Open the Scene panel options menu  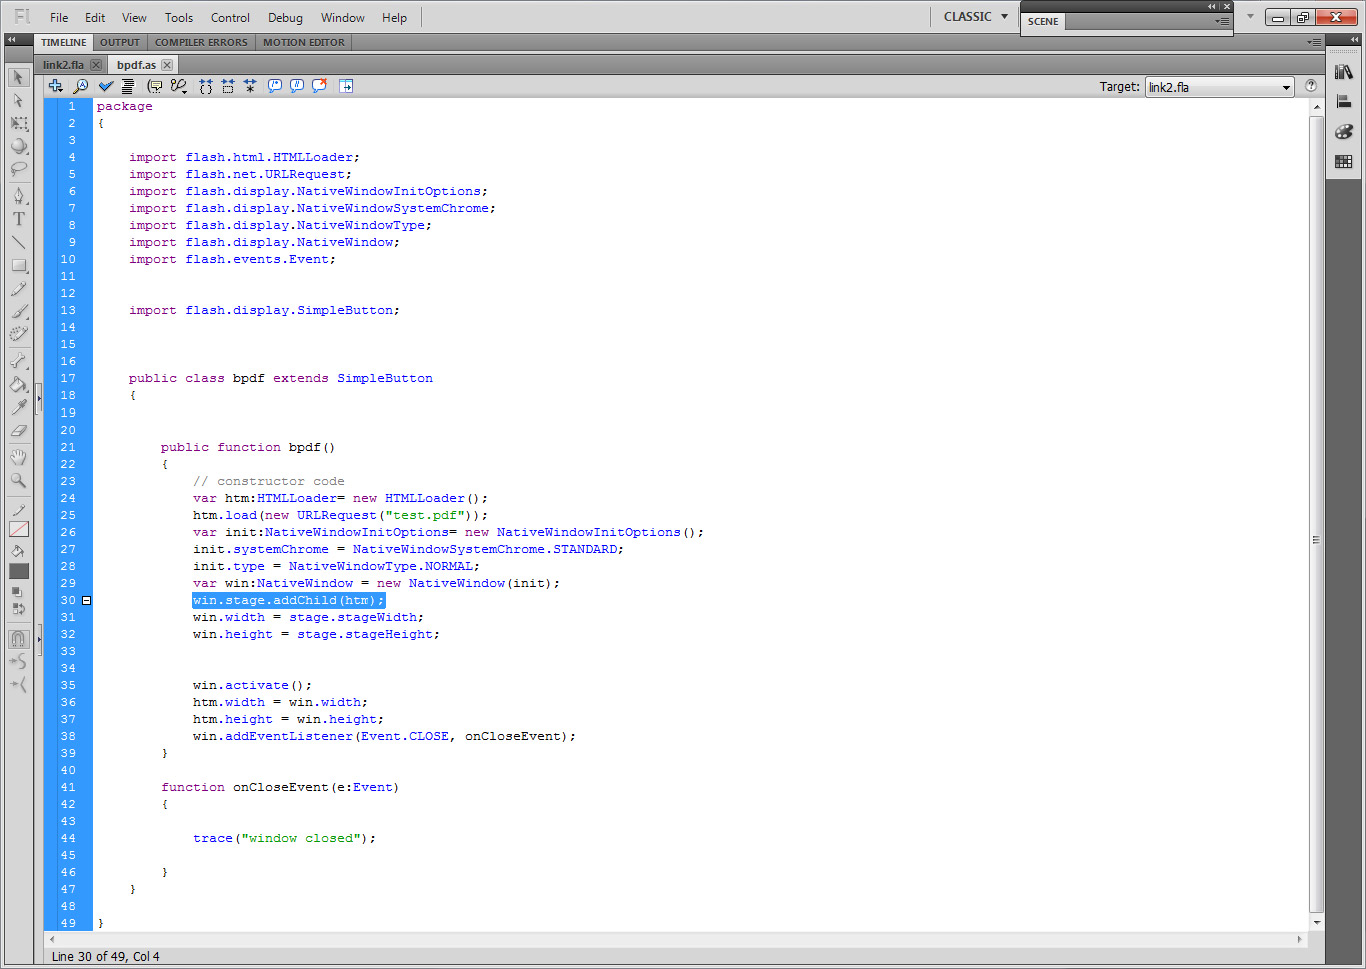pos(1222,21)
